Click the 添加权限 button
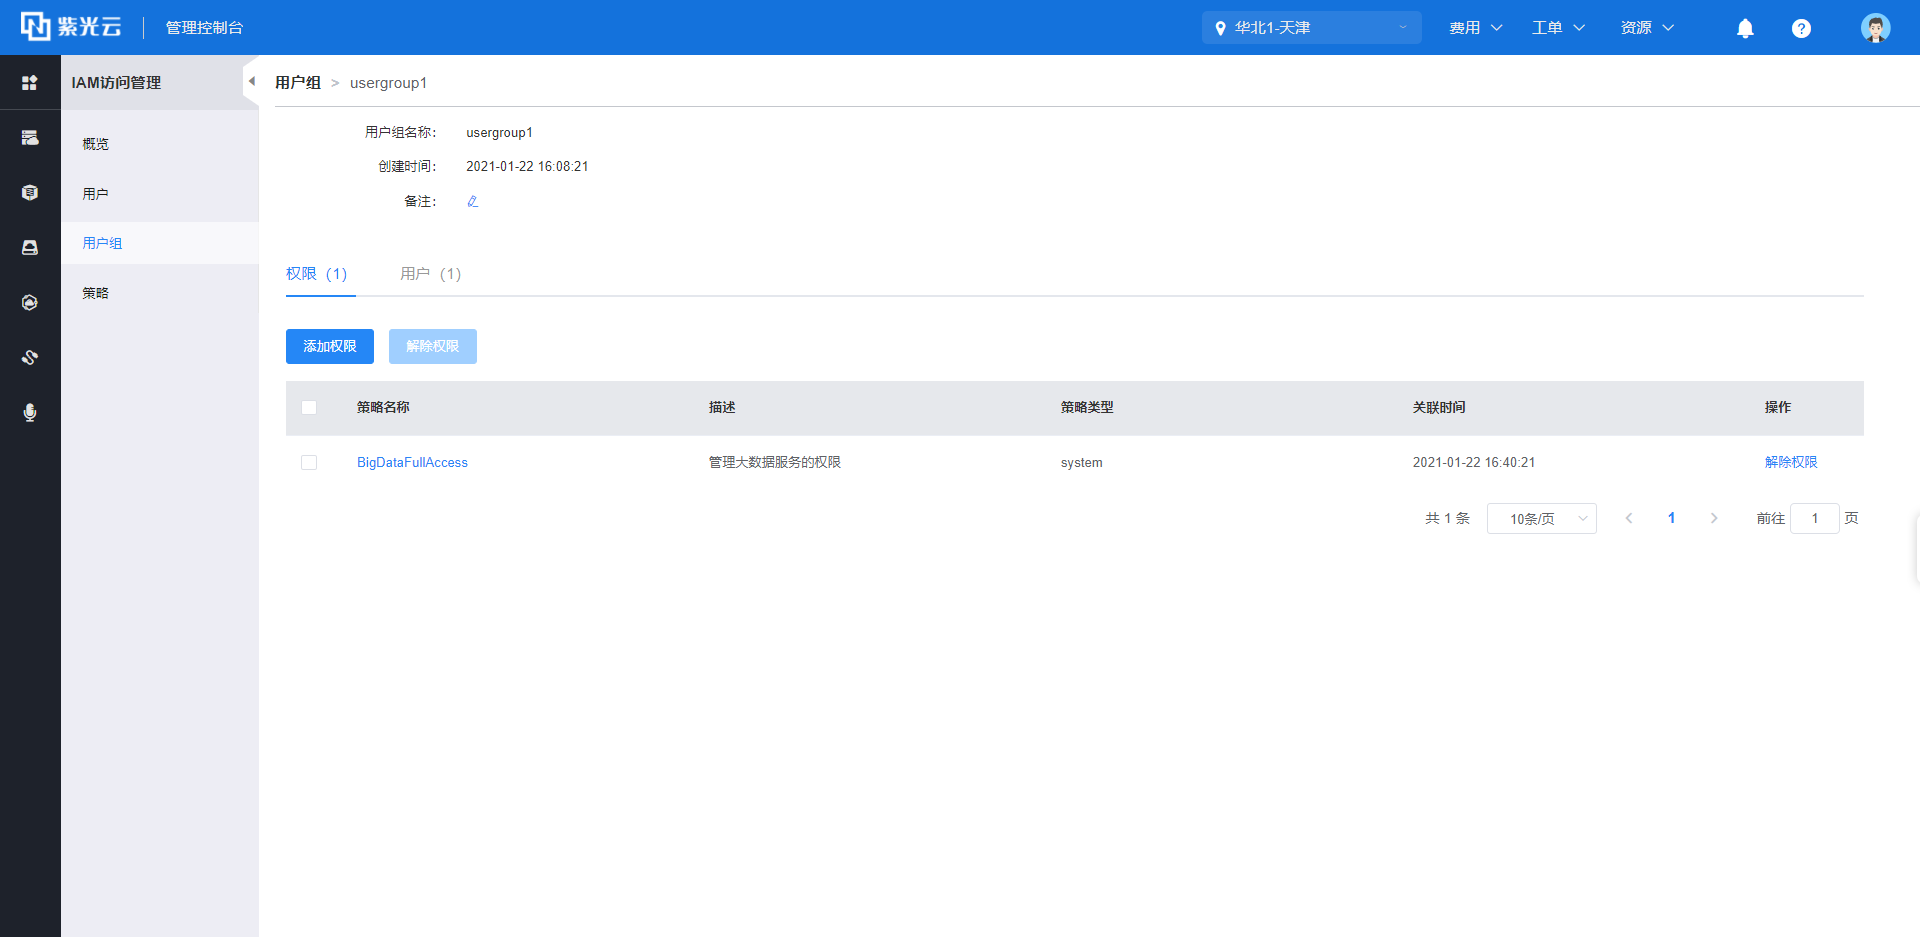1920x937 pixels. pyautogui.click(x=330, y=346)
